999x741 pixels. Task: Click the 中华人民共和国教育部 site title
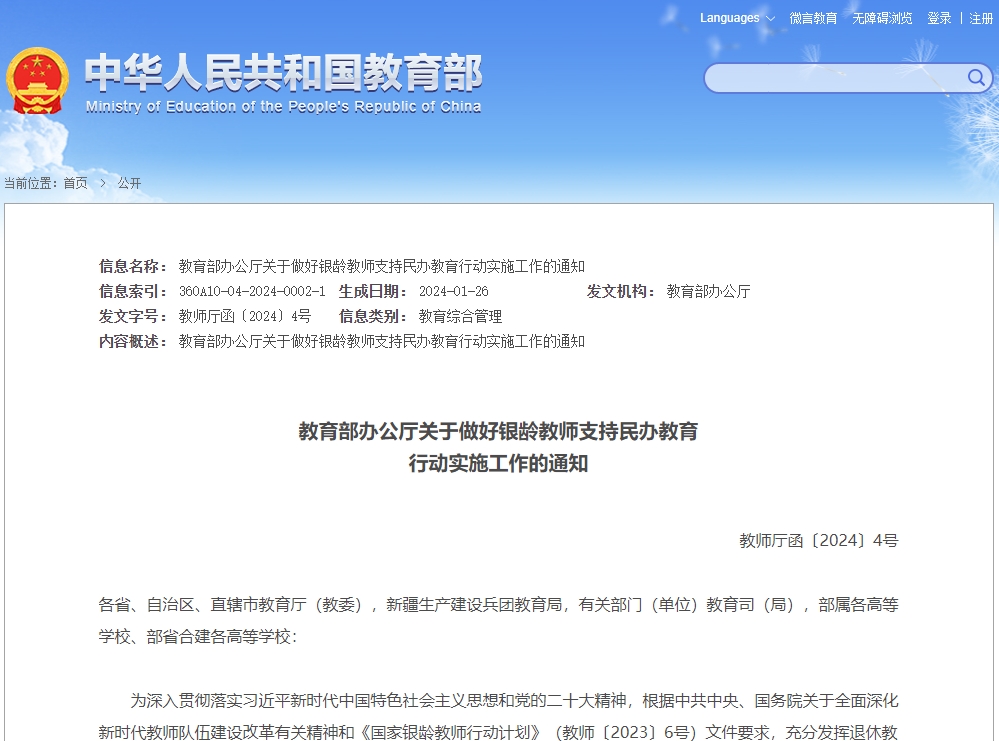(284, 72)
